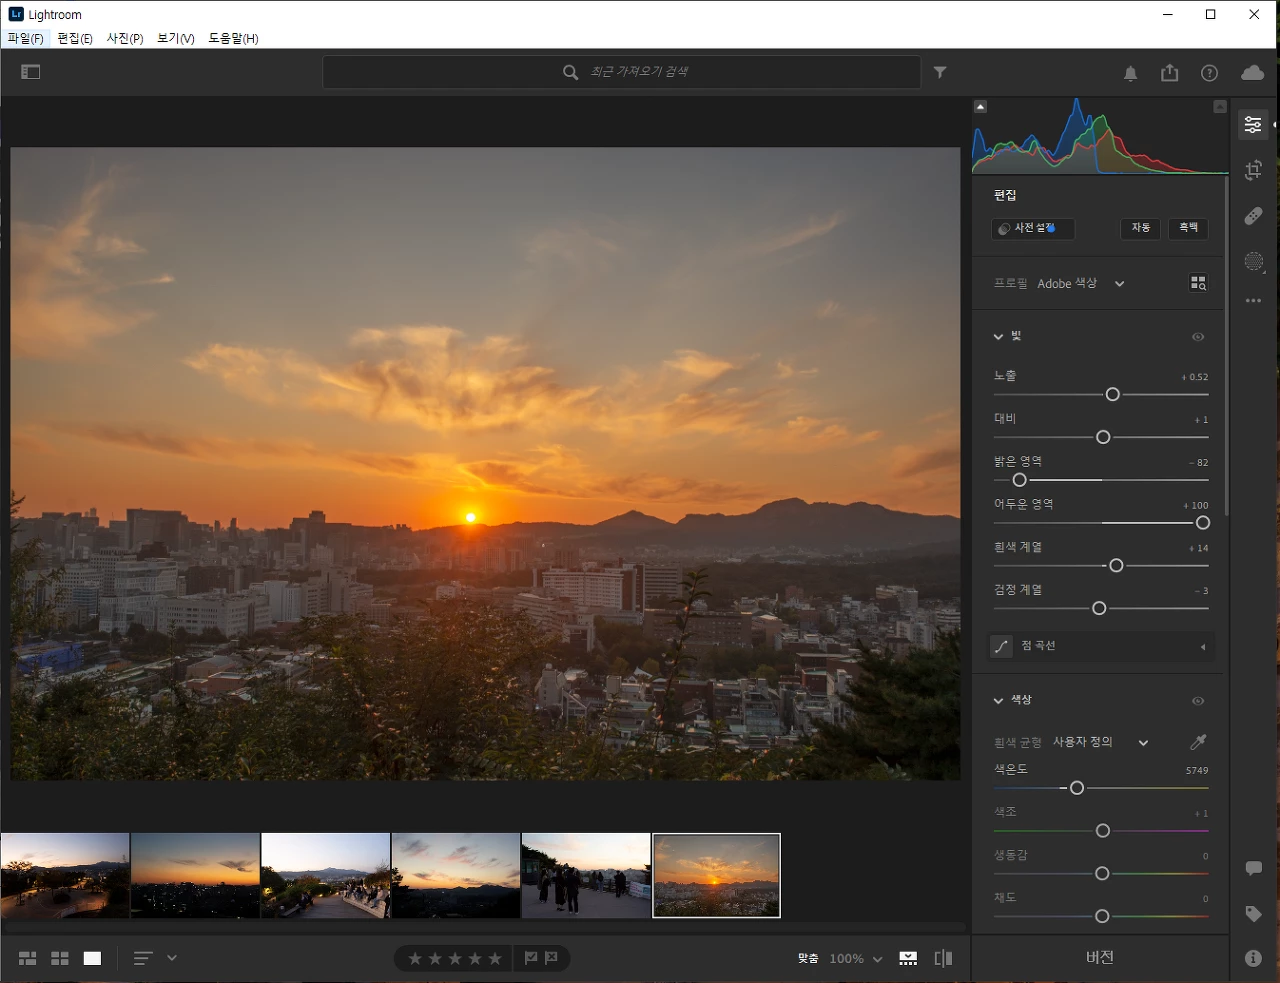The image size is (1280, 983).
Task: Expand the Adobe 색상 profile dropdown
Action: 1119,284
